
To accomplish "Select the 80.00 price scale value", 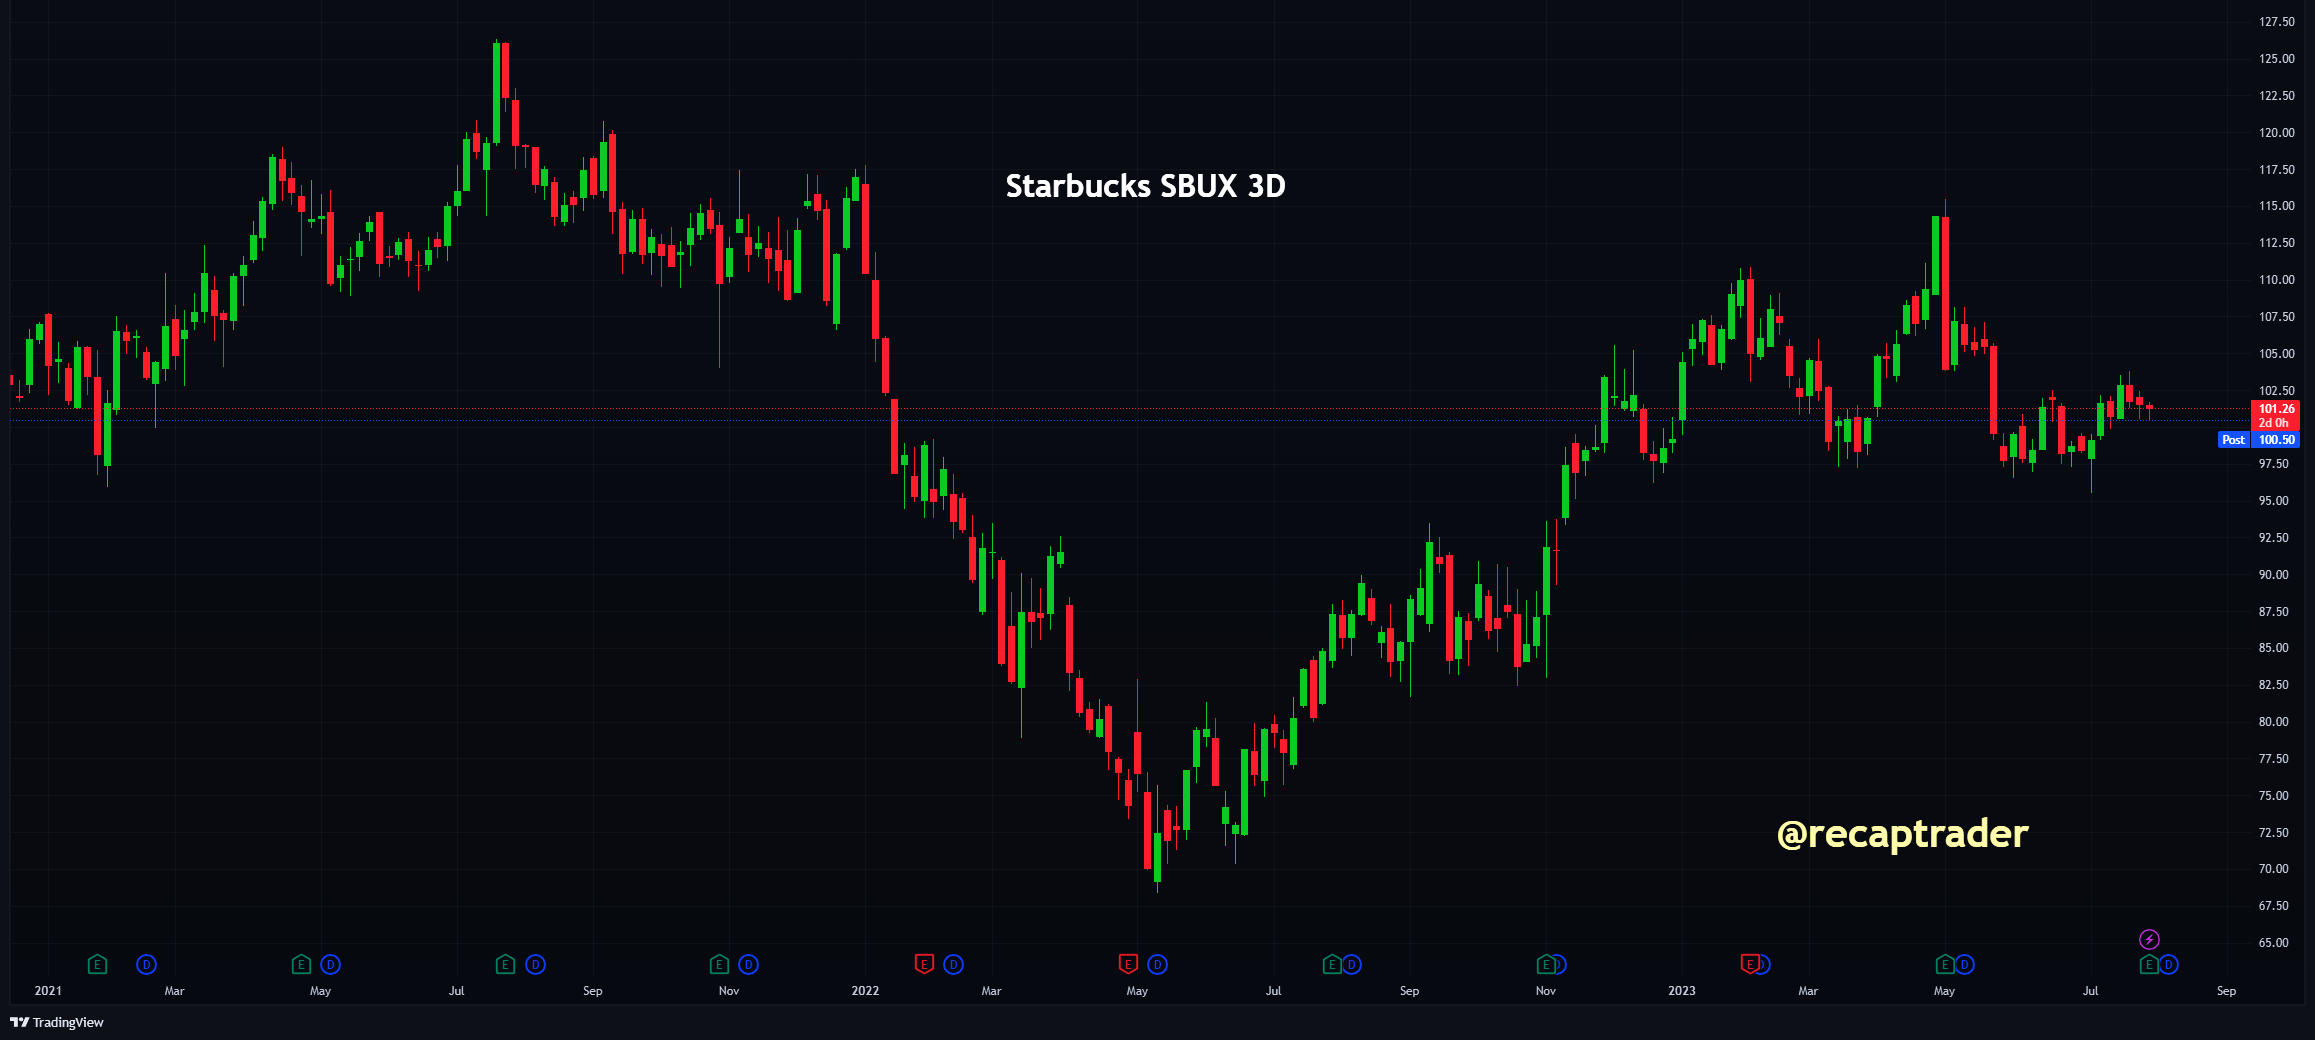I will [2273, 722].
